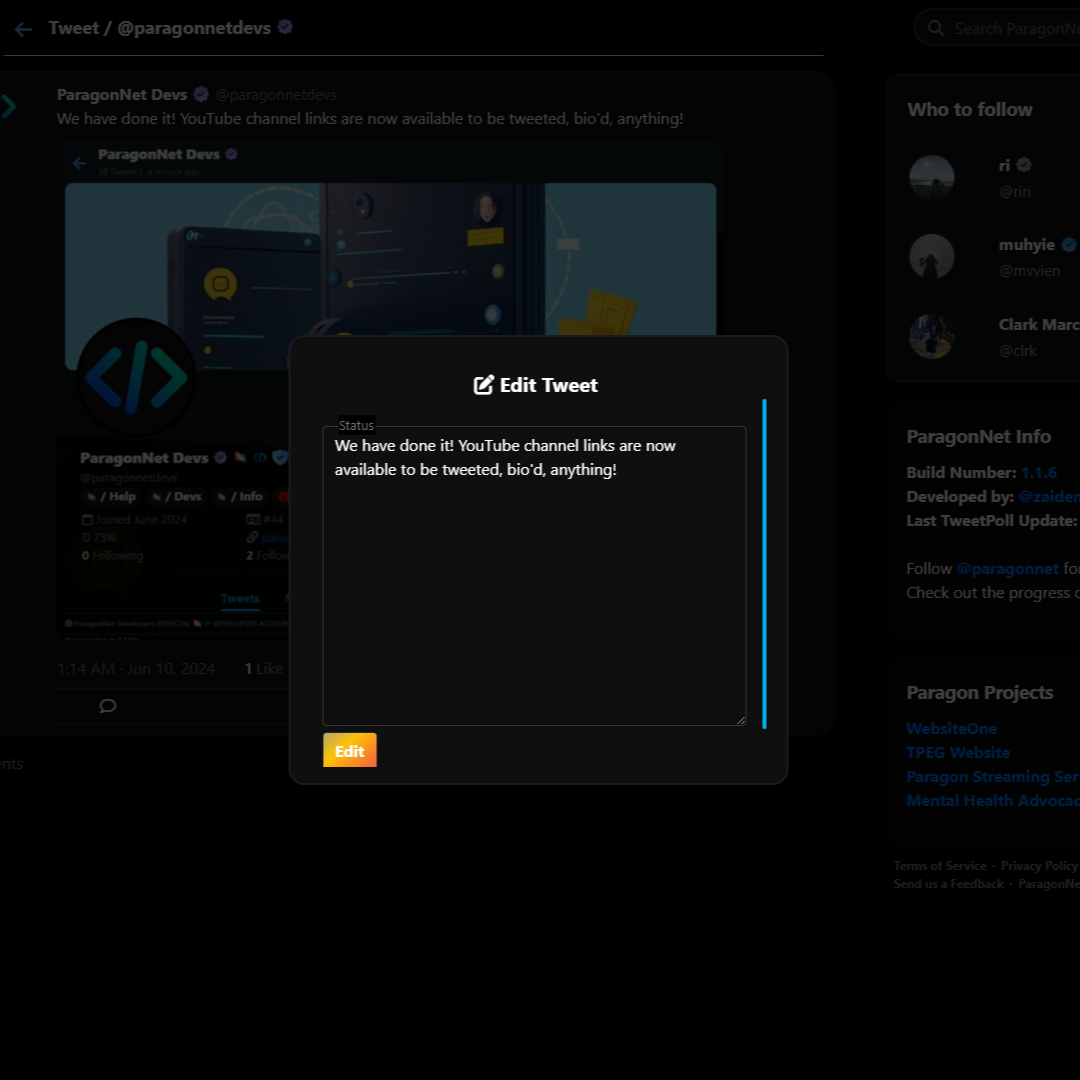Click the back arrow beside Tweet header
This screenshot has width=1080, height=1080.
click(23, 29)
